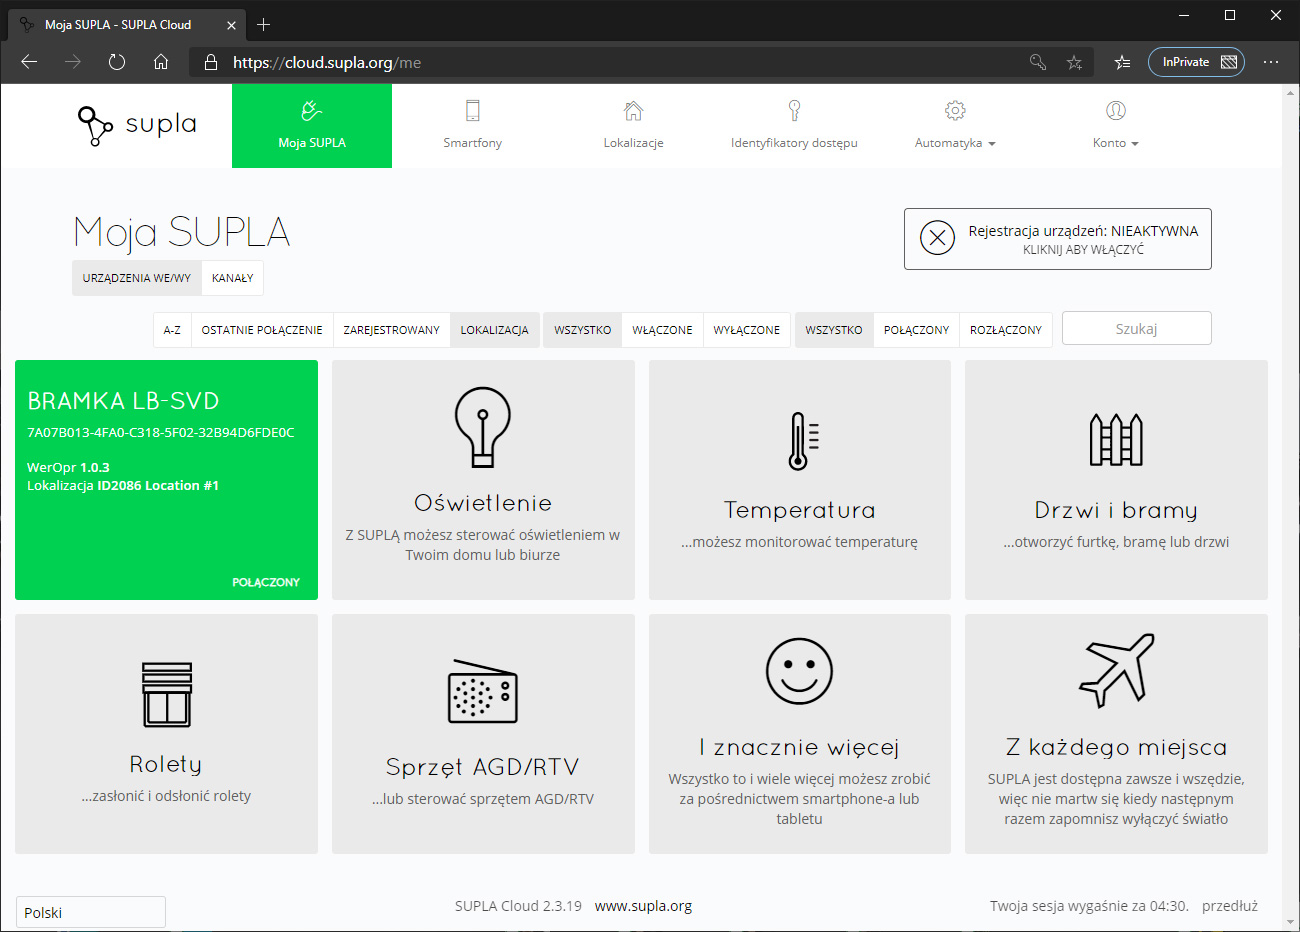Refresh the page in browser
Viewport: 1300px width, 932px height.
(x=117, y=62)
